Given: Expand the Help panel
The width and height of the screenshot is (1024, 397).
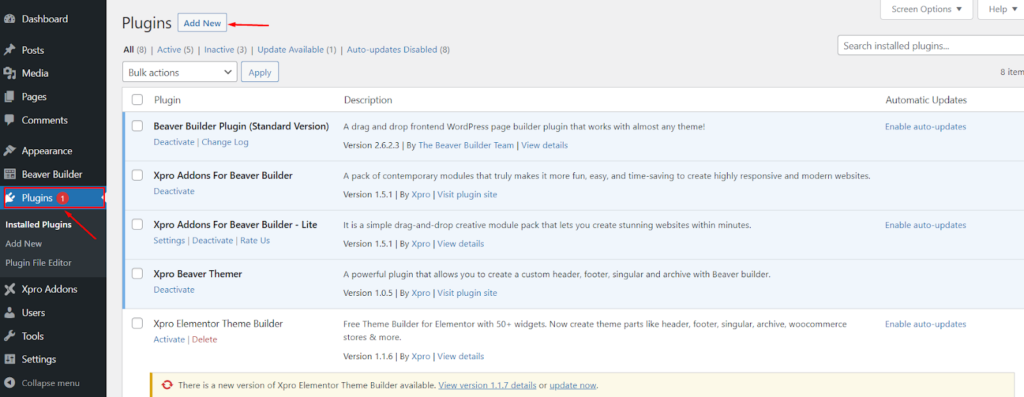Looking at the screenshot, I should (x=1002, y=9).
